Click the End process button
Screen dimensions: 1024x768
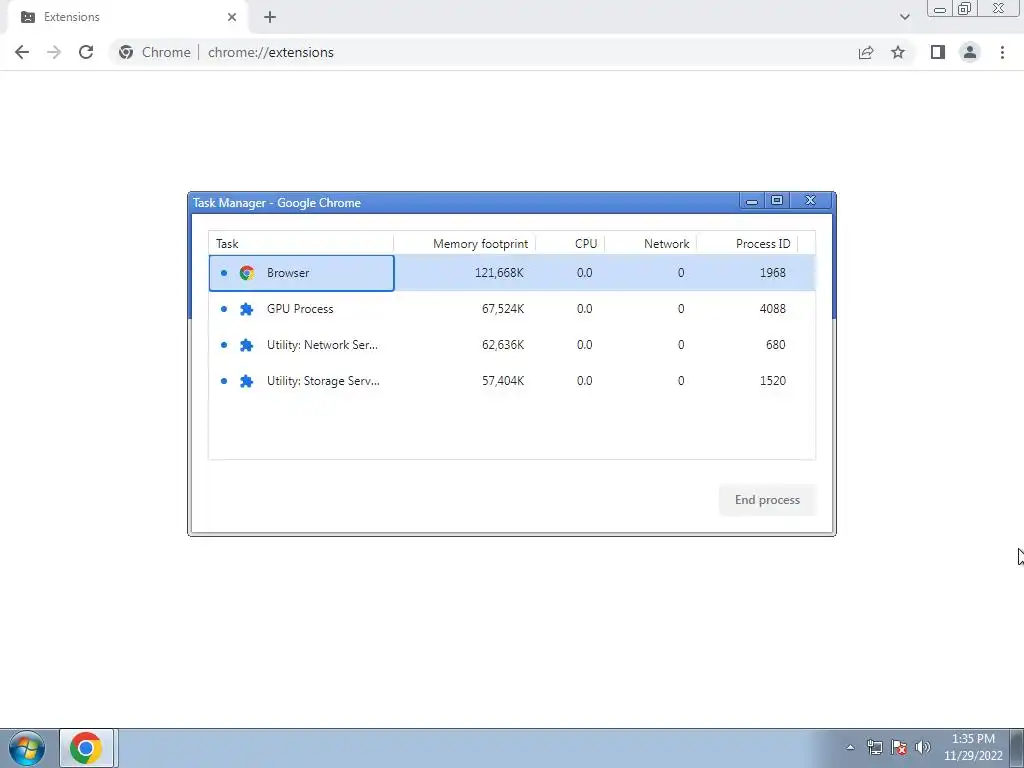767,500
